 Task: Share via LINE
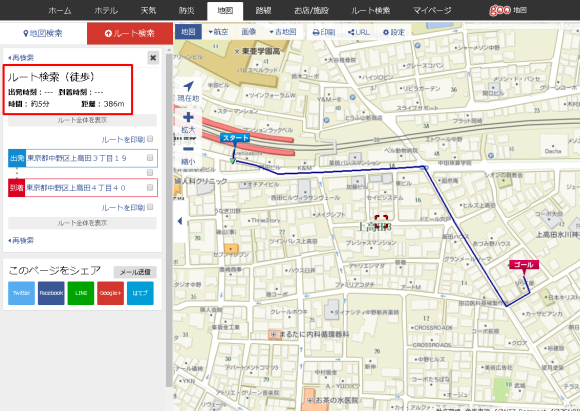pos(81,293)
